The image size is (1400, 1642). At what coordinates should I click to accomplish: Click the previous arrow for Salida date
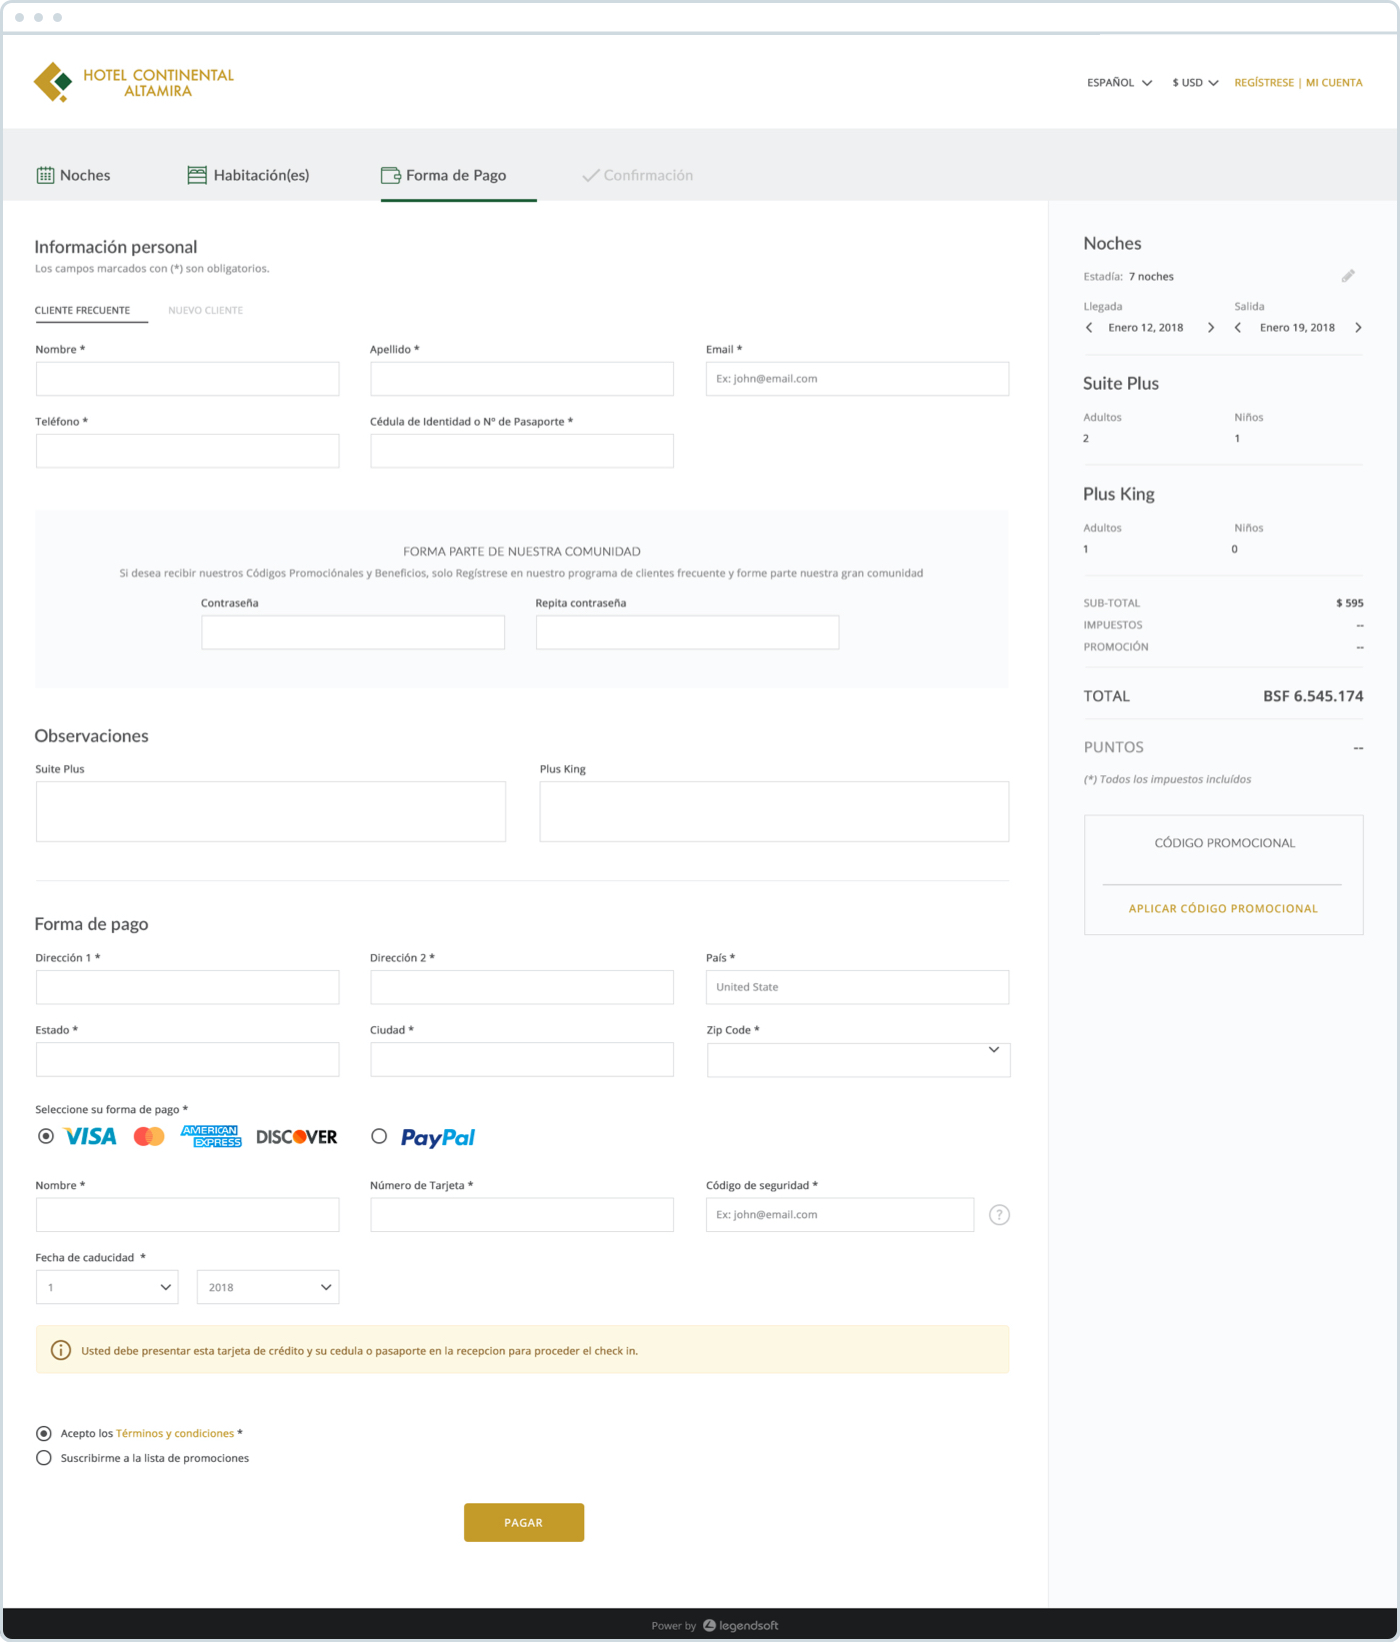[x=1238, y=328]
